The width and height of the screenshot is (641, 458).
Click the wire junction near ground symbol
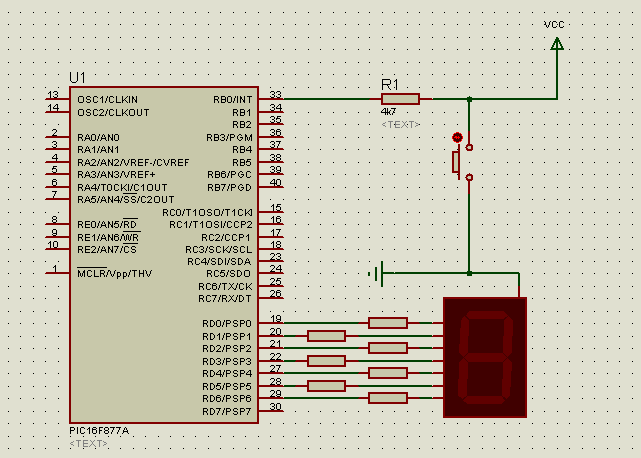(x=469, y=273)
